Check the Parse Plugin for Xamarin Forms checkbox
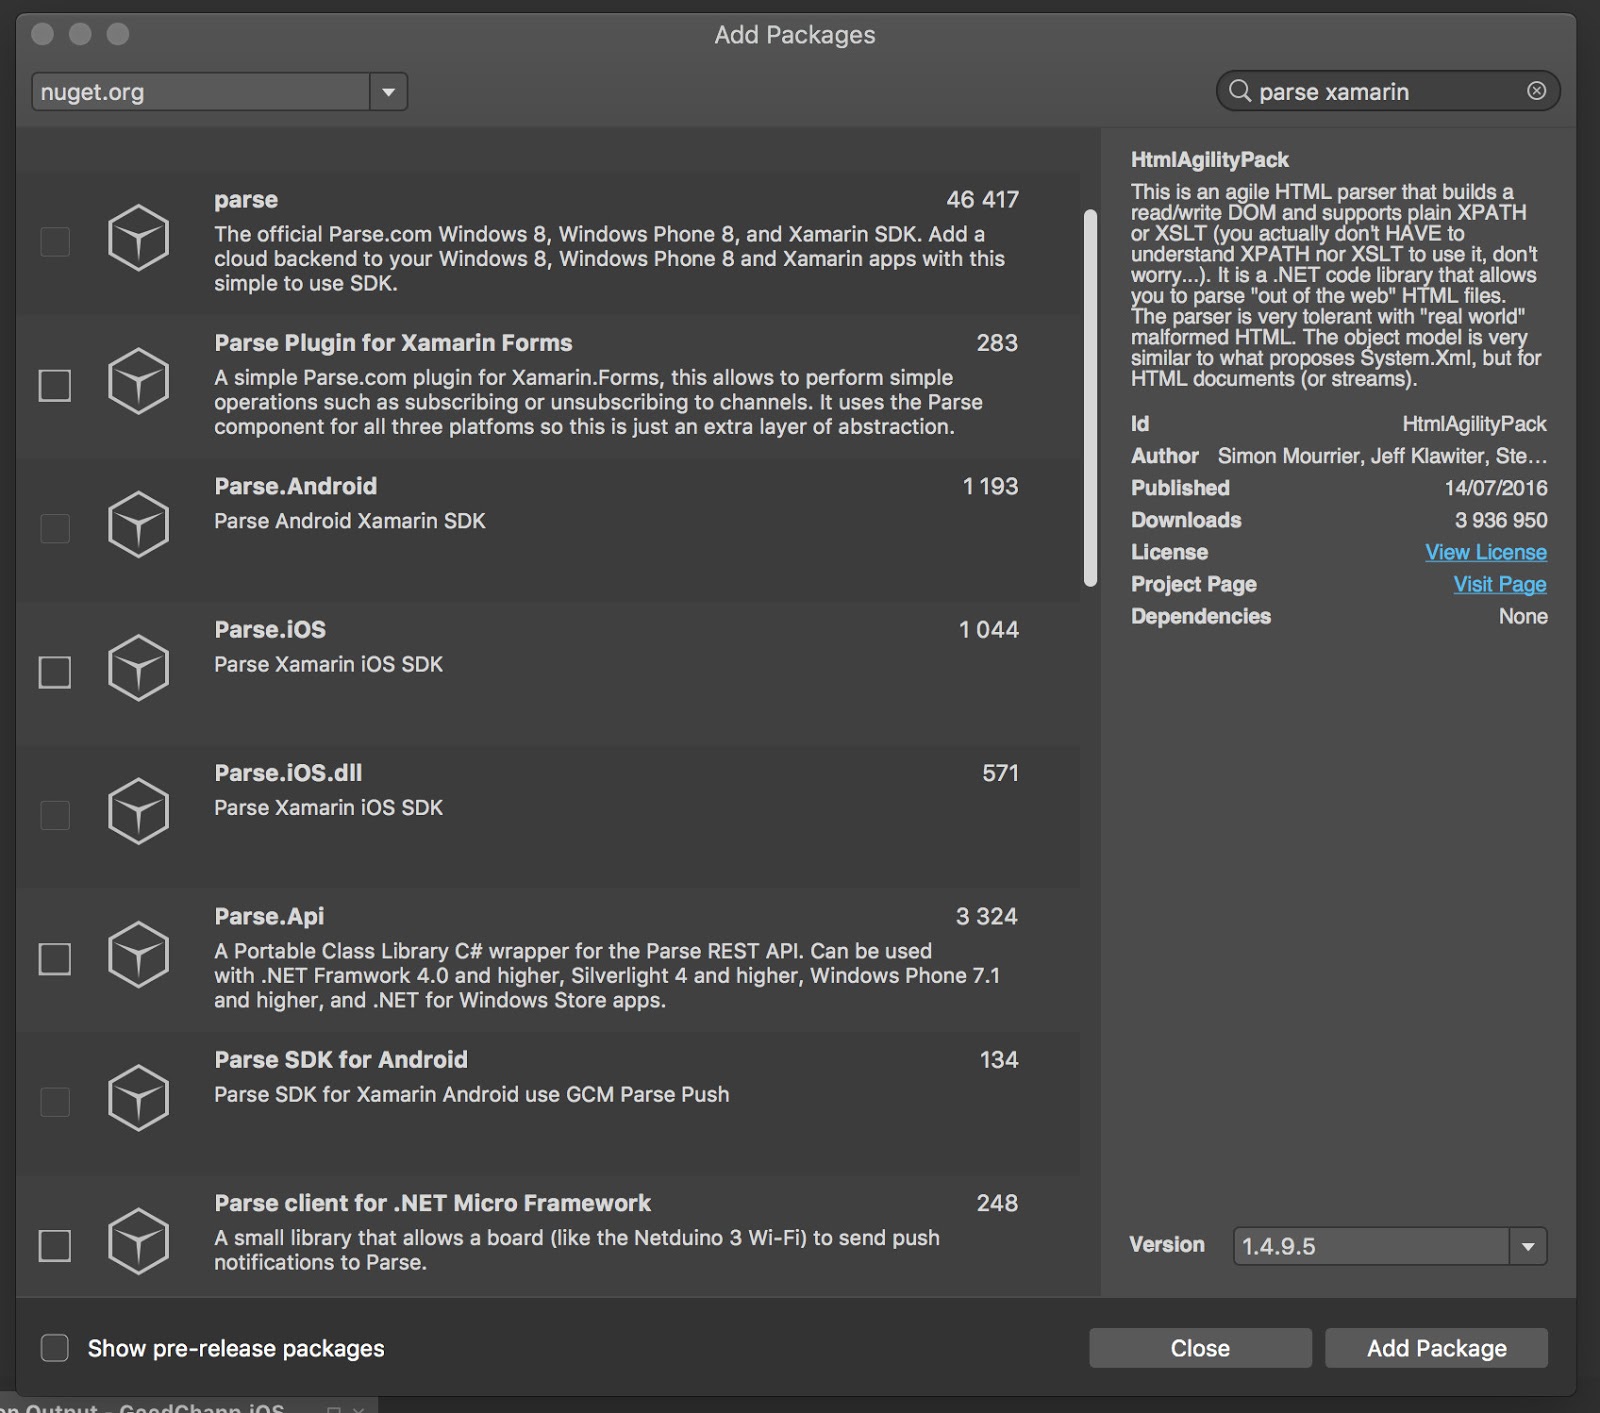The image size is (1600, 1413). click(x=55, y=385)
